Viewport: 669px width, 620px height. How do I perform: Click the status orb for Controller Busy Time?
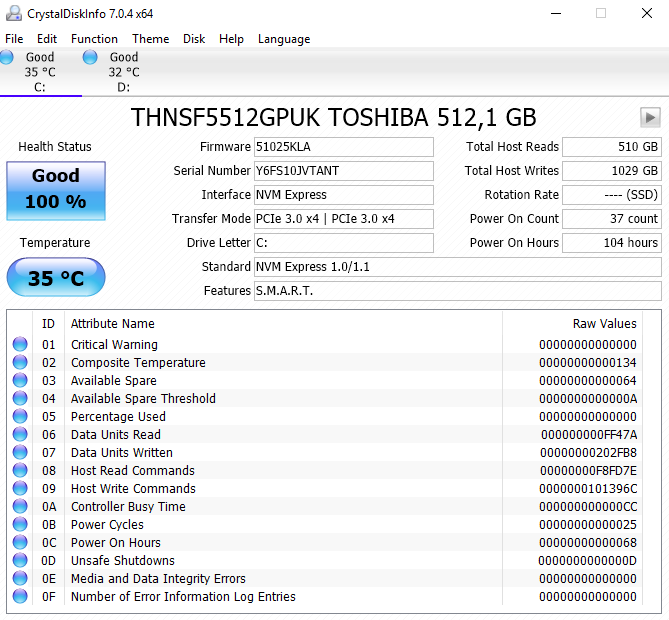(20, 506)
